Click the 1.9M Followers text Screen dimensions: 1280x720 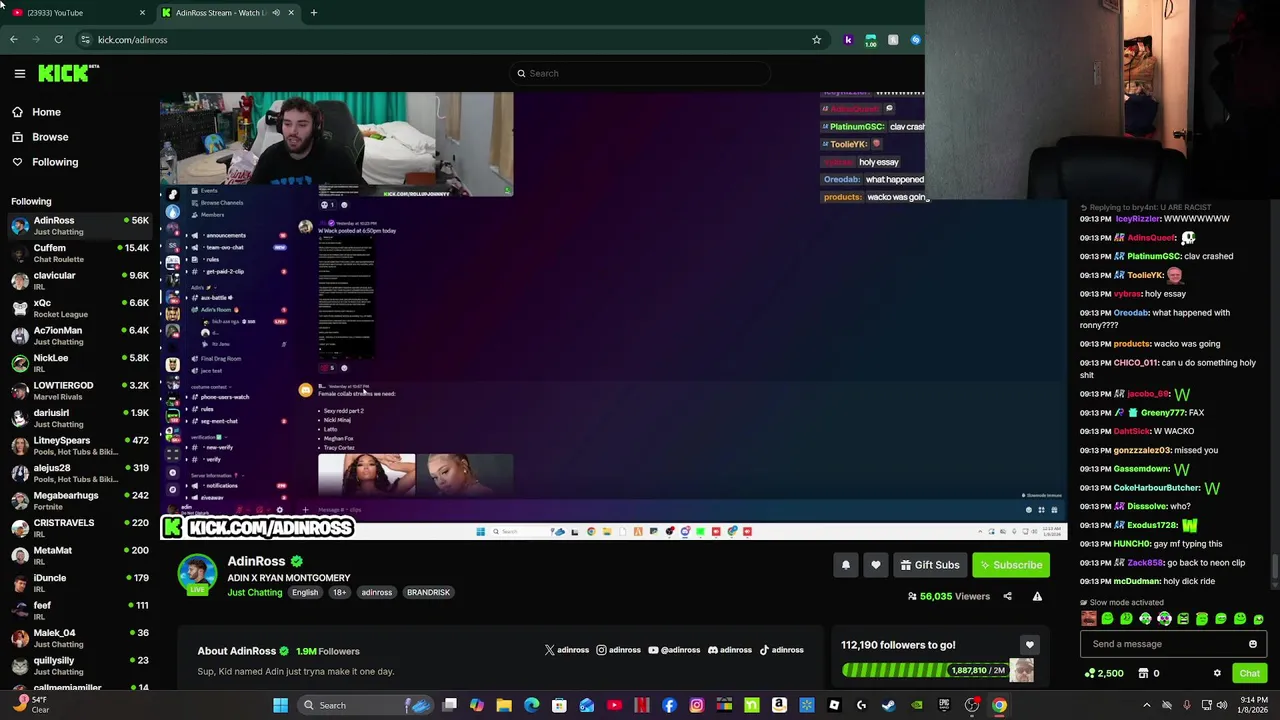[328, 651]
